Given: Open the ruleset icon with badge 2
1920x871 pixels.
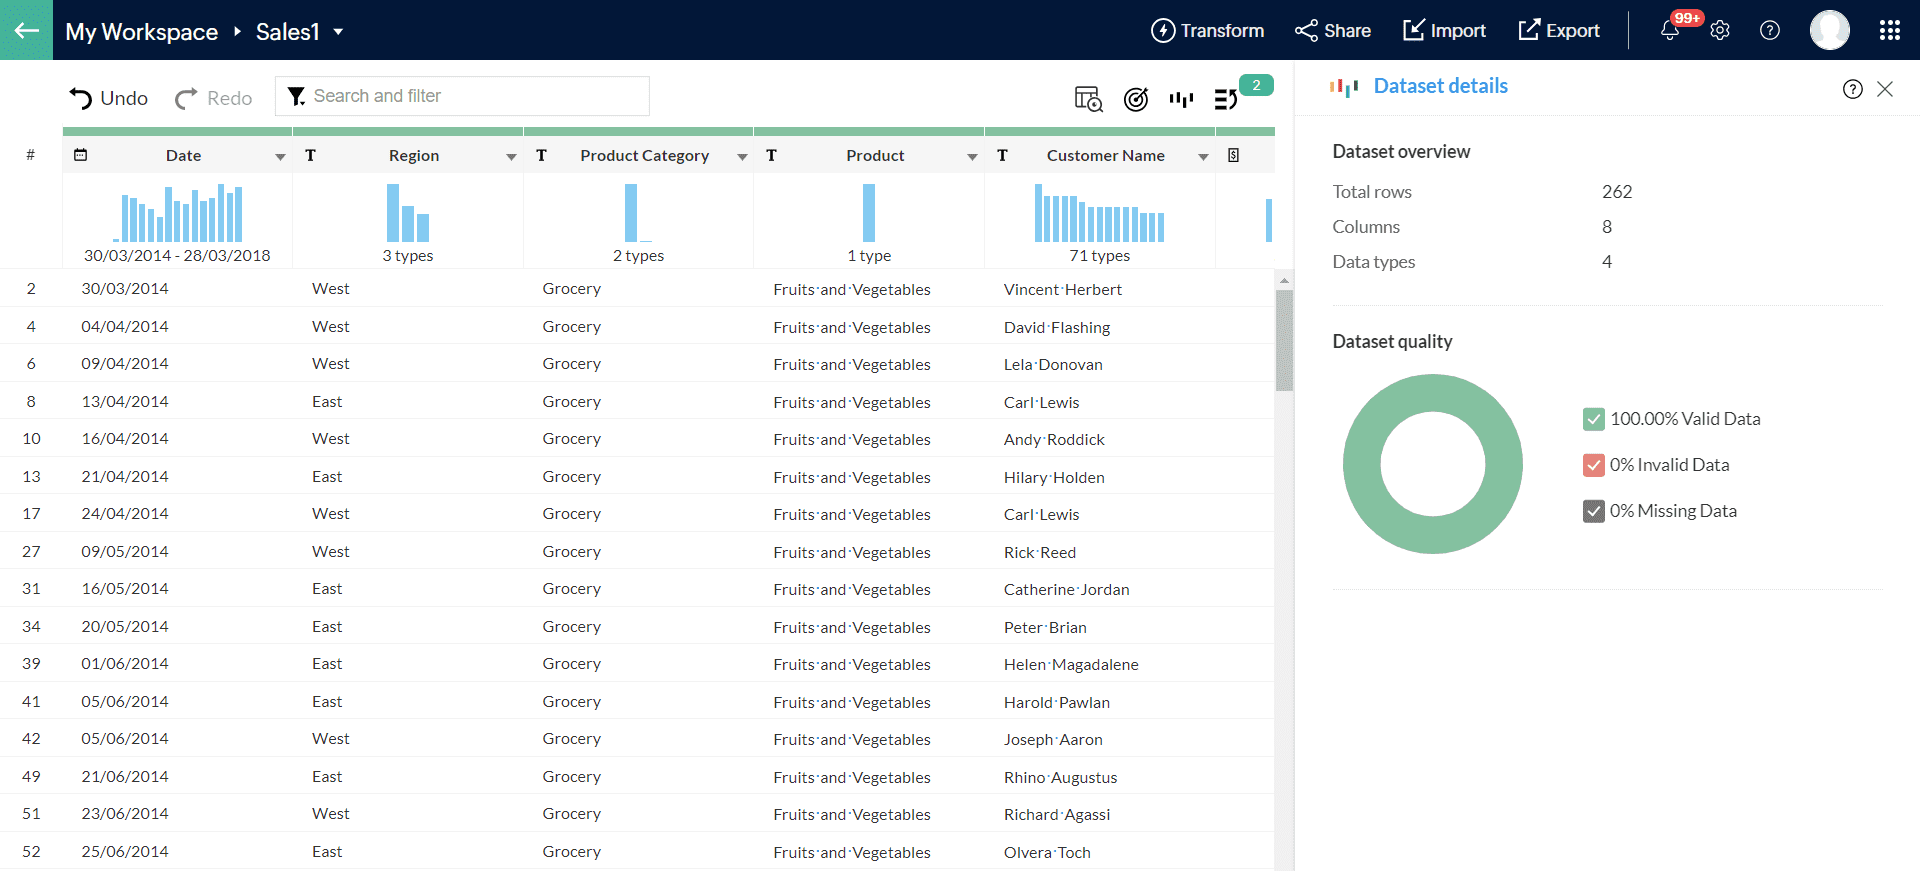Looking at the screenshot, I should [1227, 99].
